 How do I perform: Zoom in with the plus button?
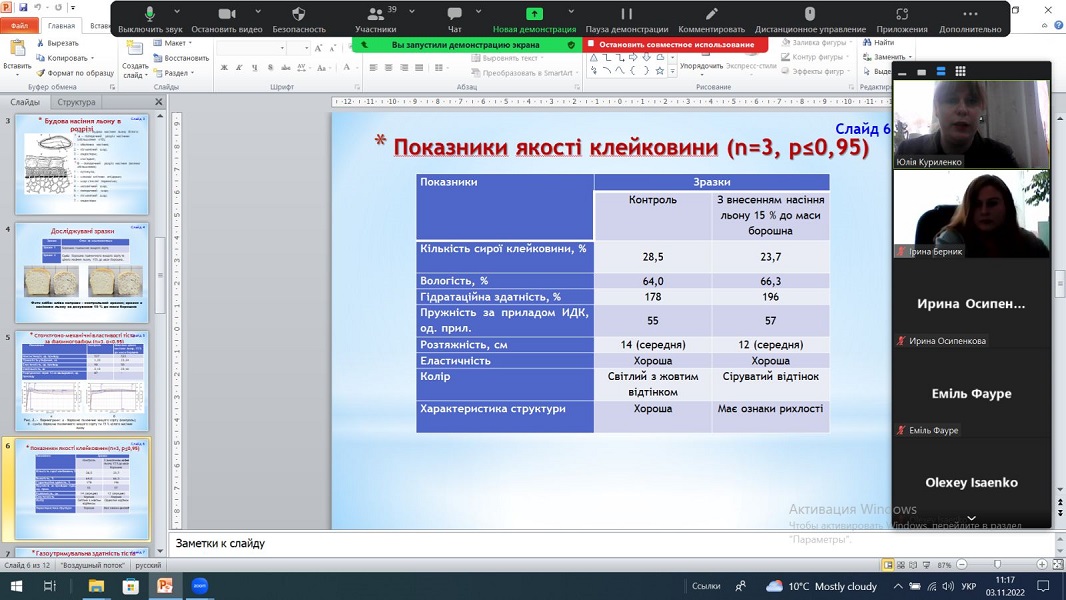tap(1042, 565)
